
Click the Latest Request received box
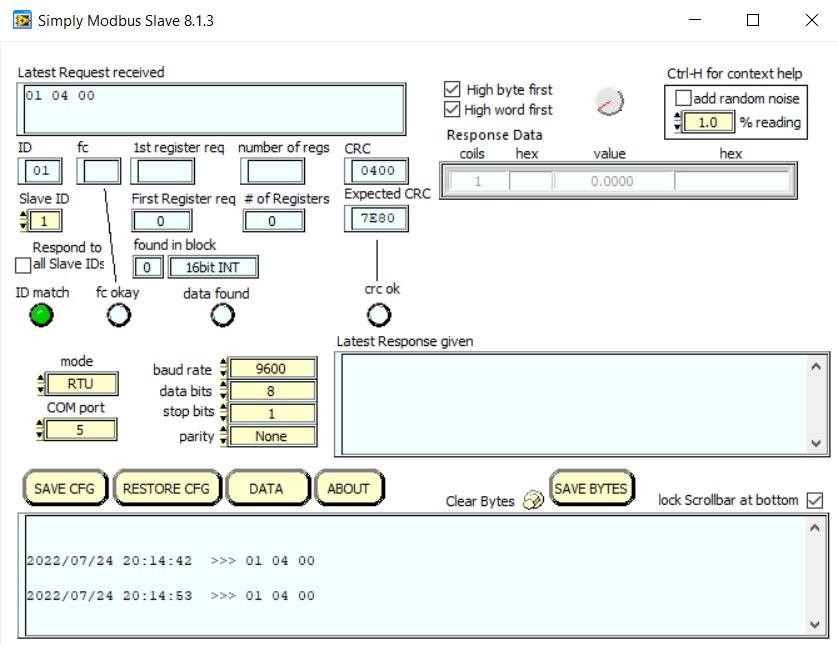click(211, 109)
